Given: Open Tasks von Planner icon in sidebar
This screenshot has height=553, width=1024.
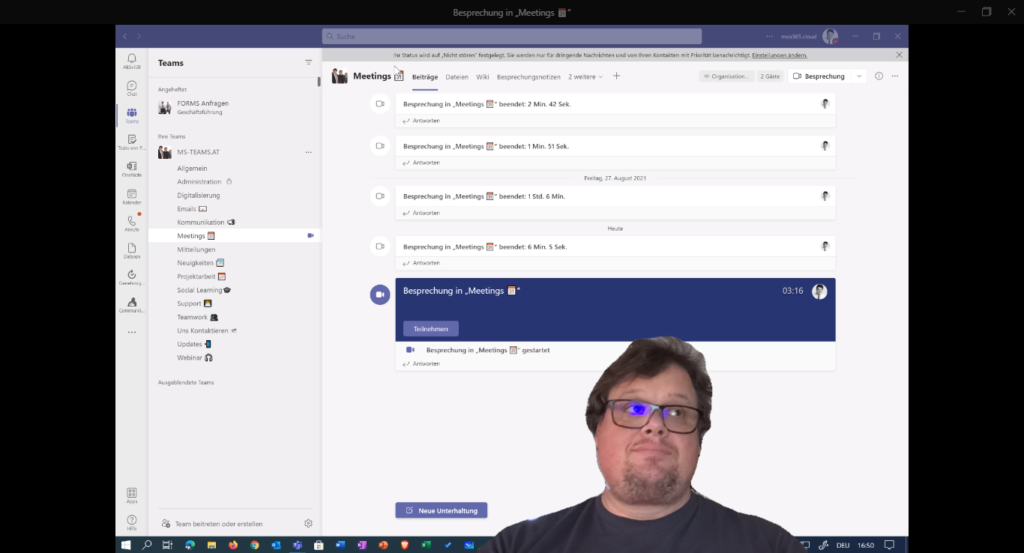Looking at the screenshot, I should [132, 142].
